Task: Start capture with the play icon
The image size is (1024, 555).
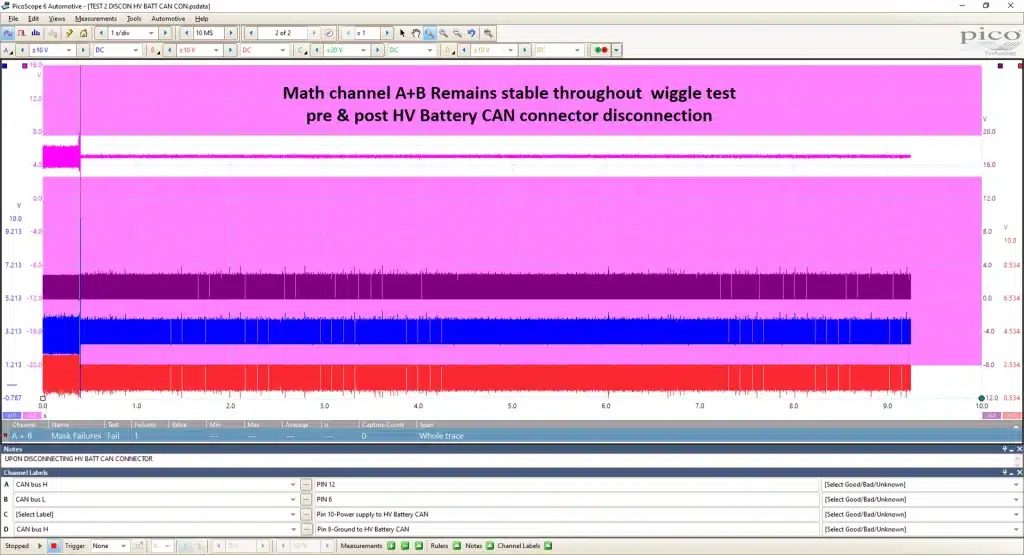Action: (x=40, y=546)
